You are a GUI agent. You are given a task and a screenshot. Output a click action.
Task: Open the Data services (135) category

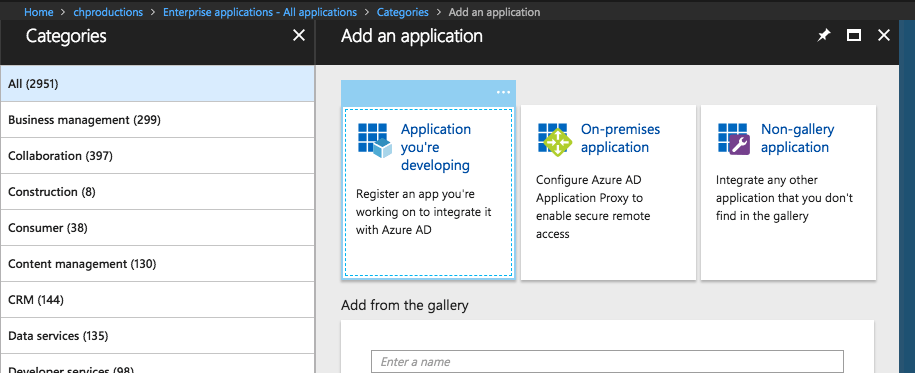157,336
